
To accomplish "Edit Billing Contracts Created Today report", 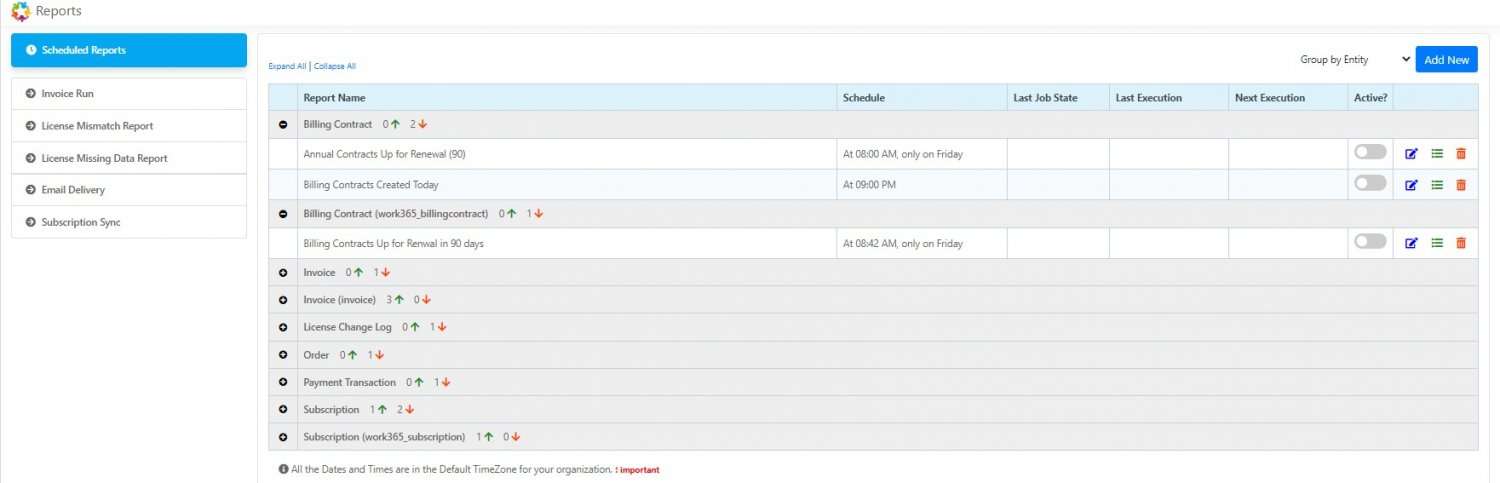I will (x=1412, y=185).
